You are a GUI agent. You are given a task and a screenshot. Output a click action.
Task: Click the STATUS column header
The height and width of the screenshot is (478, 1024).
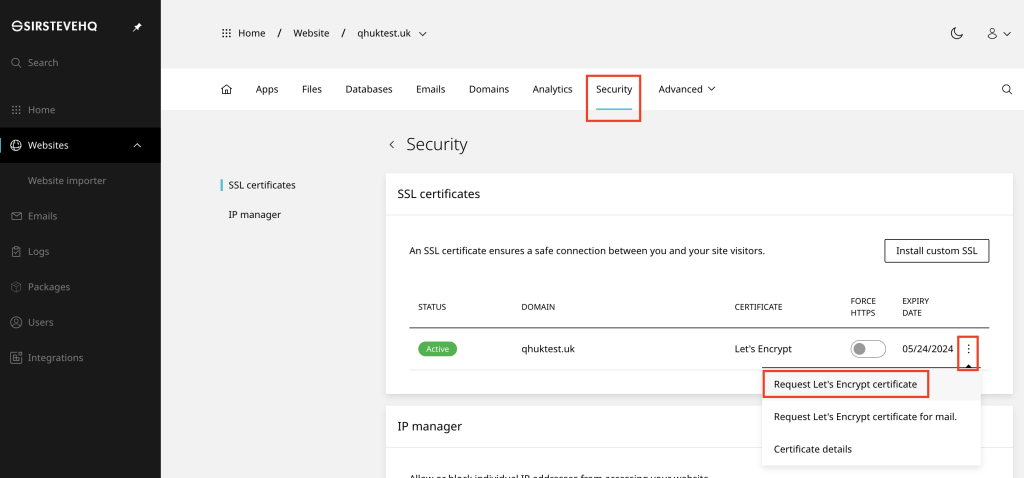pos(432,307)
